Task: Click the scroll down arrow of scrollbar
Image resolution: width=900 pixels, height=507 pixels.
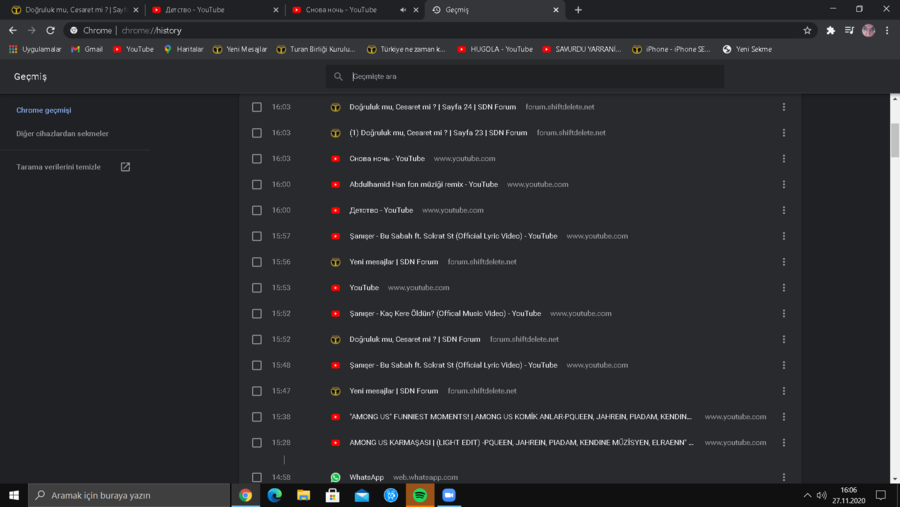Action: coord(895,478)
